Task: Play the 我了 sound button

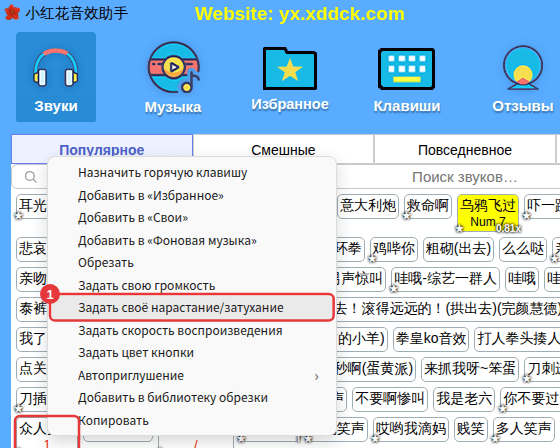Action: (32, 338)
